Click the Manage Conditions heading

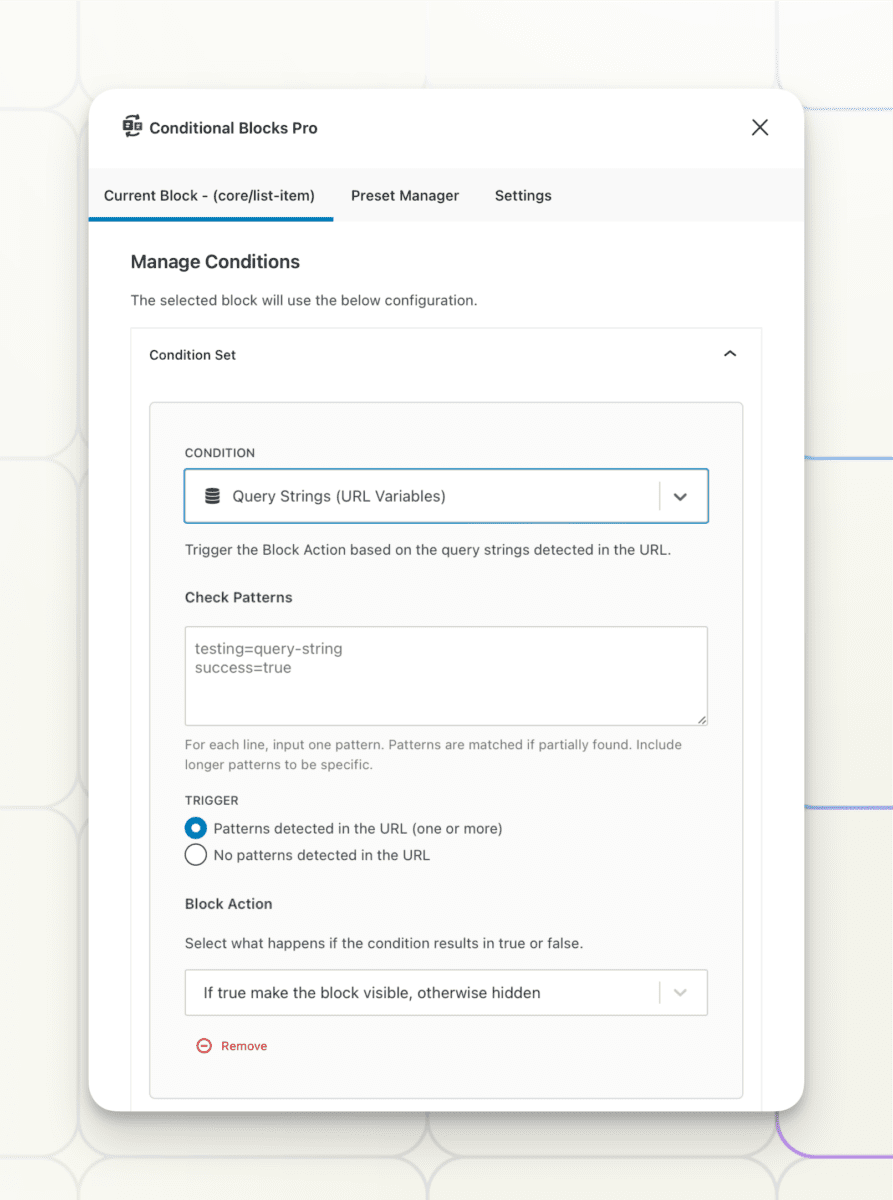pos(215,262)
